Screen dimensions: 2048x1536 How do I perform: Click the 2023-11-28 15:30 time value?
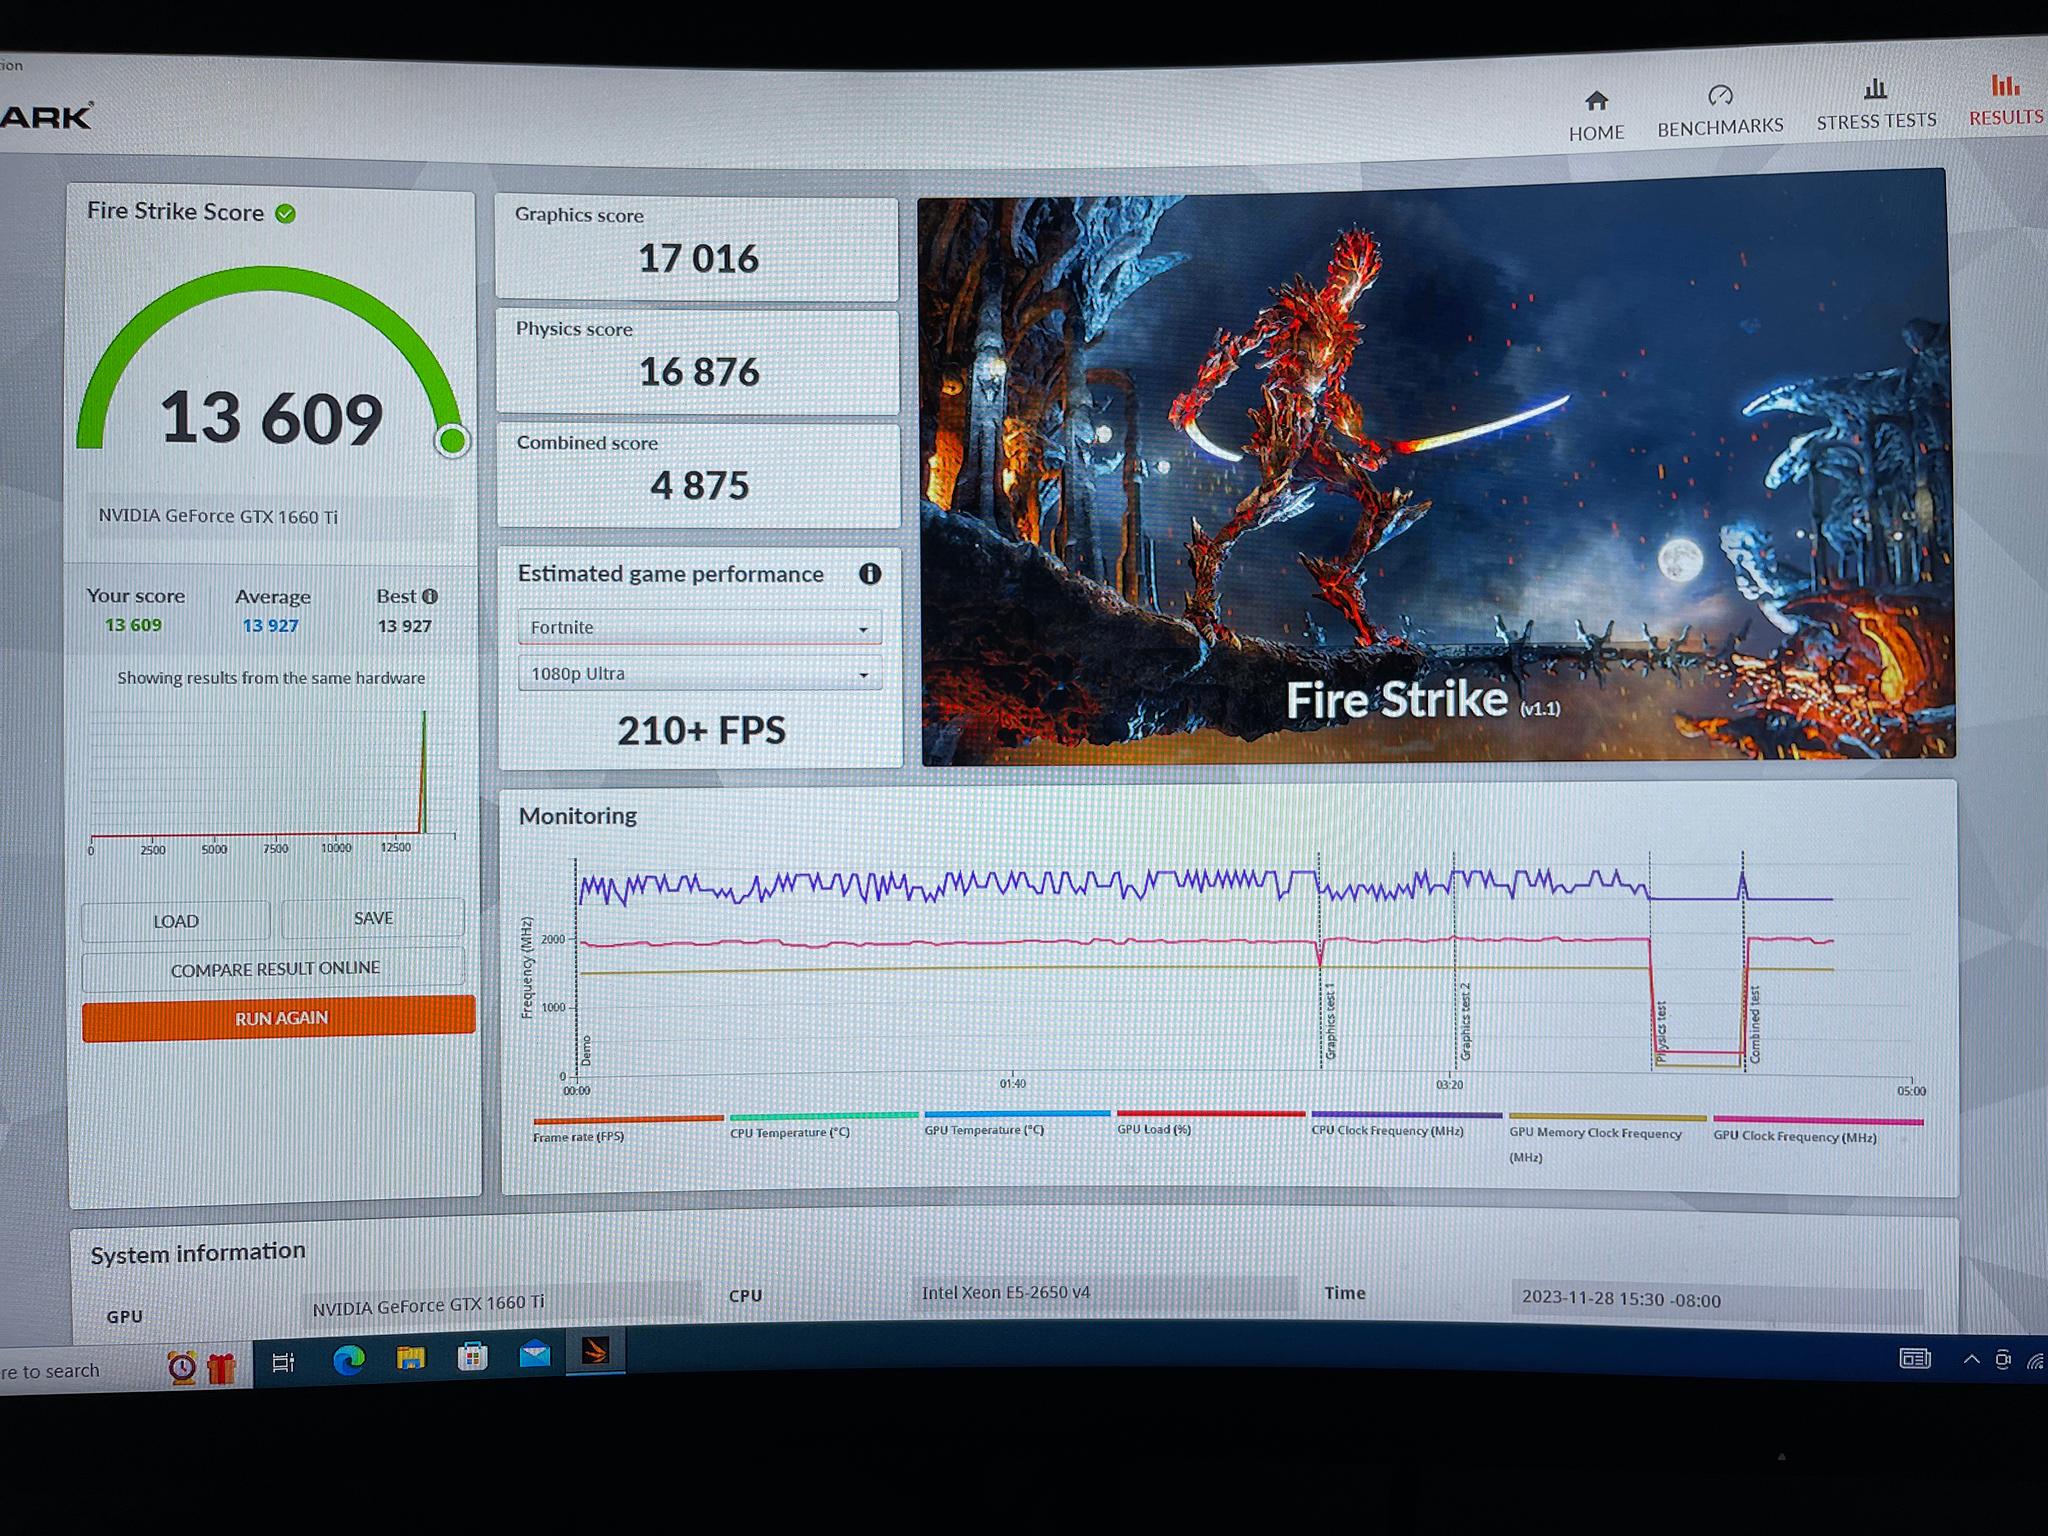tap(1621, 1300)
